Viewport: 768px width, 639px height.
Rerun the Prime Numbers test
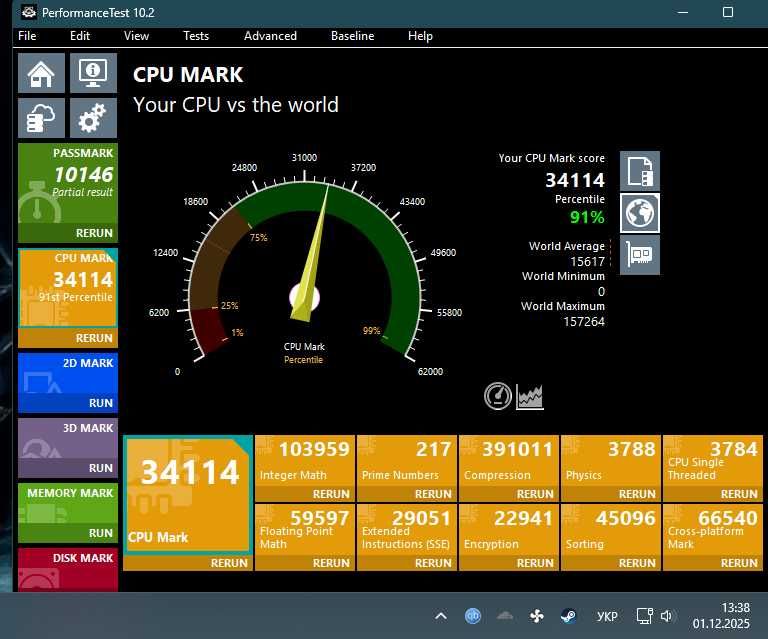point(433,494)
